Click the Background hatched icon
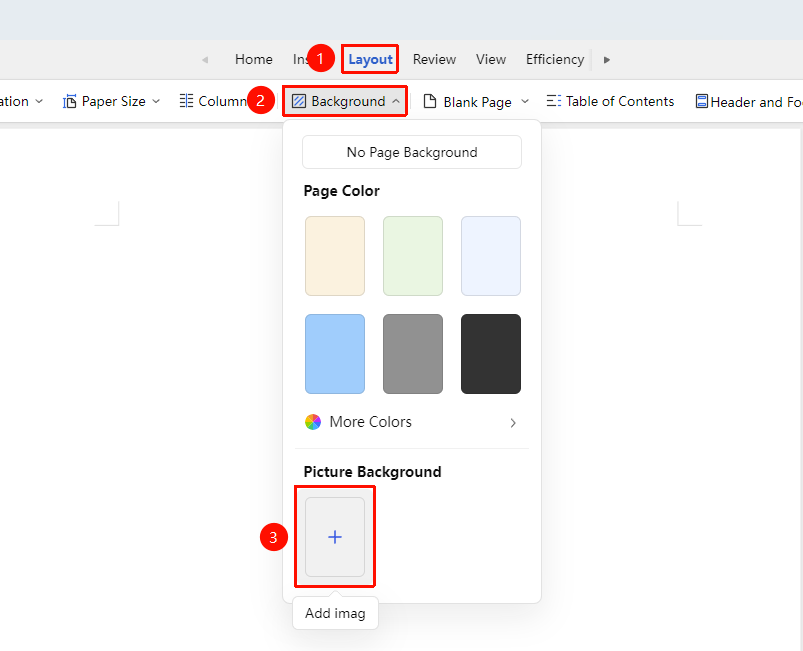Image resolution: width=803 pixels, height=651 pixels. tap(299, 101)
